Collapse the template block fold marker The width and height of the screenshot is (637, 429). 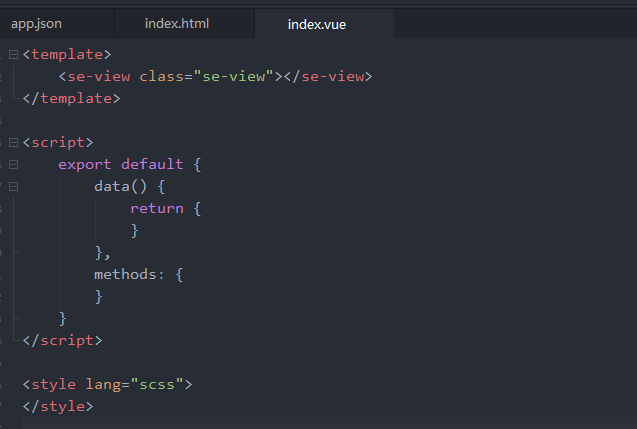pyautogui.click(x=13, y=54)
